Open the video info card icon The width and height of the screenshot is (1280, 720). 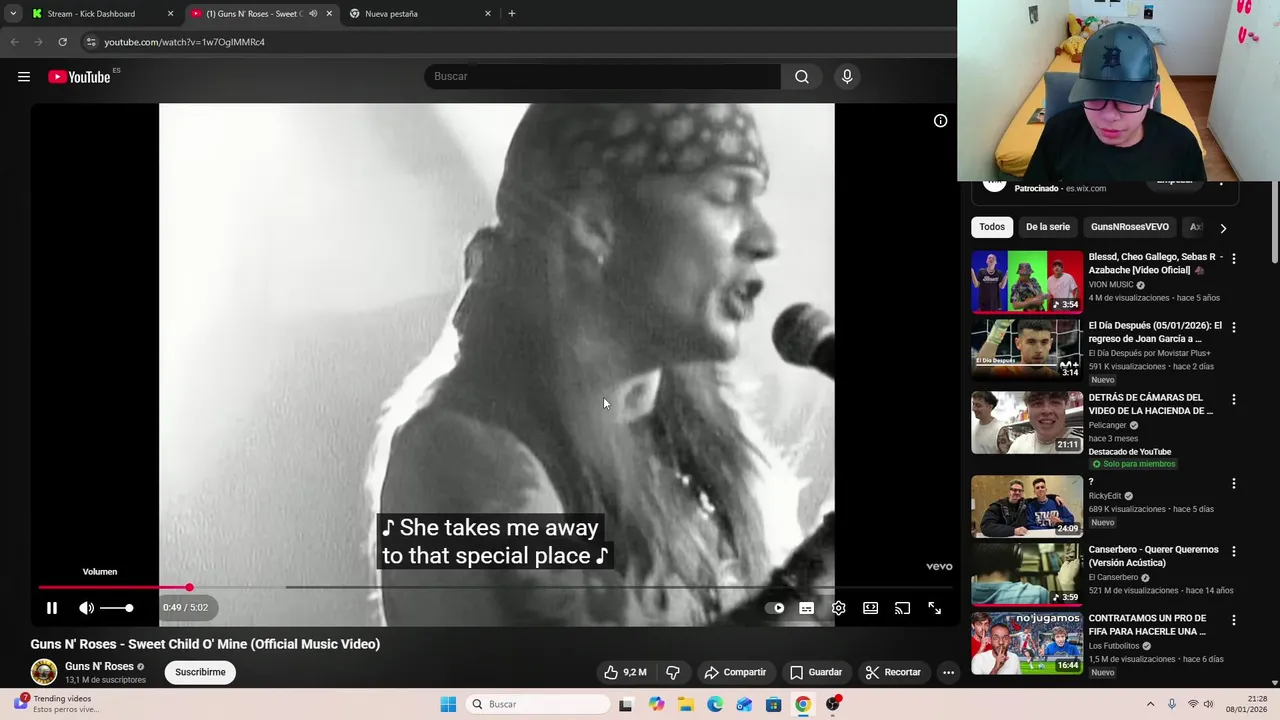[940, 121]
